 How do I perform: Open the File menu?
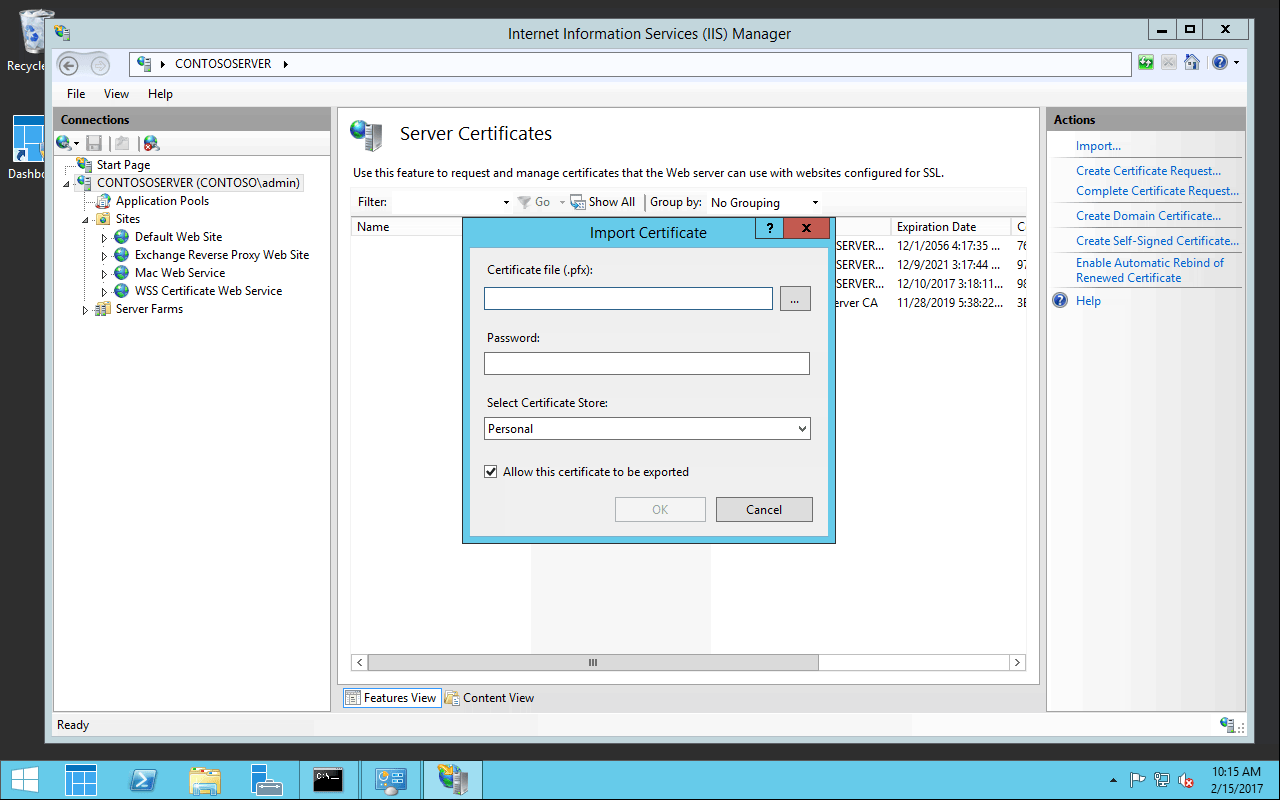pyautogui.click(x=76, y=94)
